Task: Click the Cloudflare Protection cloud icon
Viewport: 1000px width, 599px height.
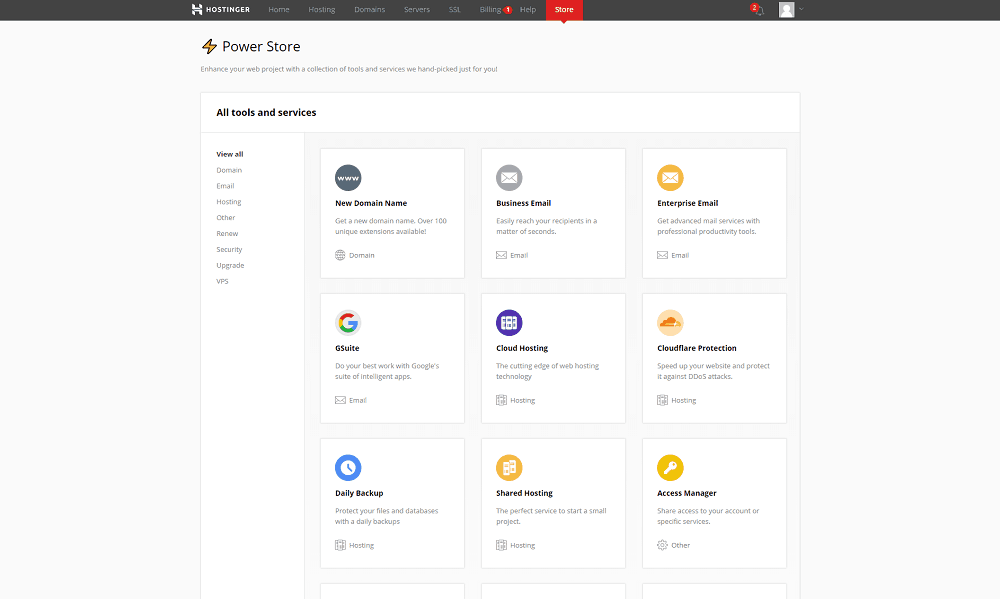Action: click(670, 323)
